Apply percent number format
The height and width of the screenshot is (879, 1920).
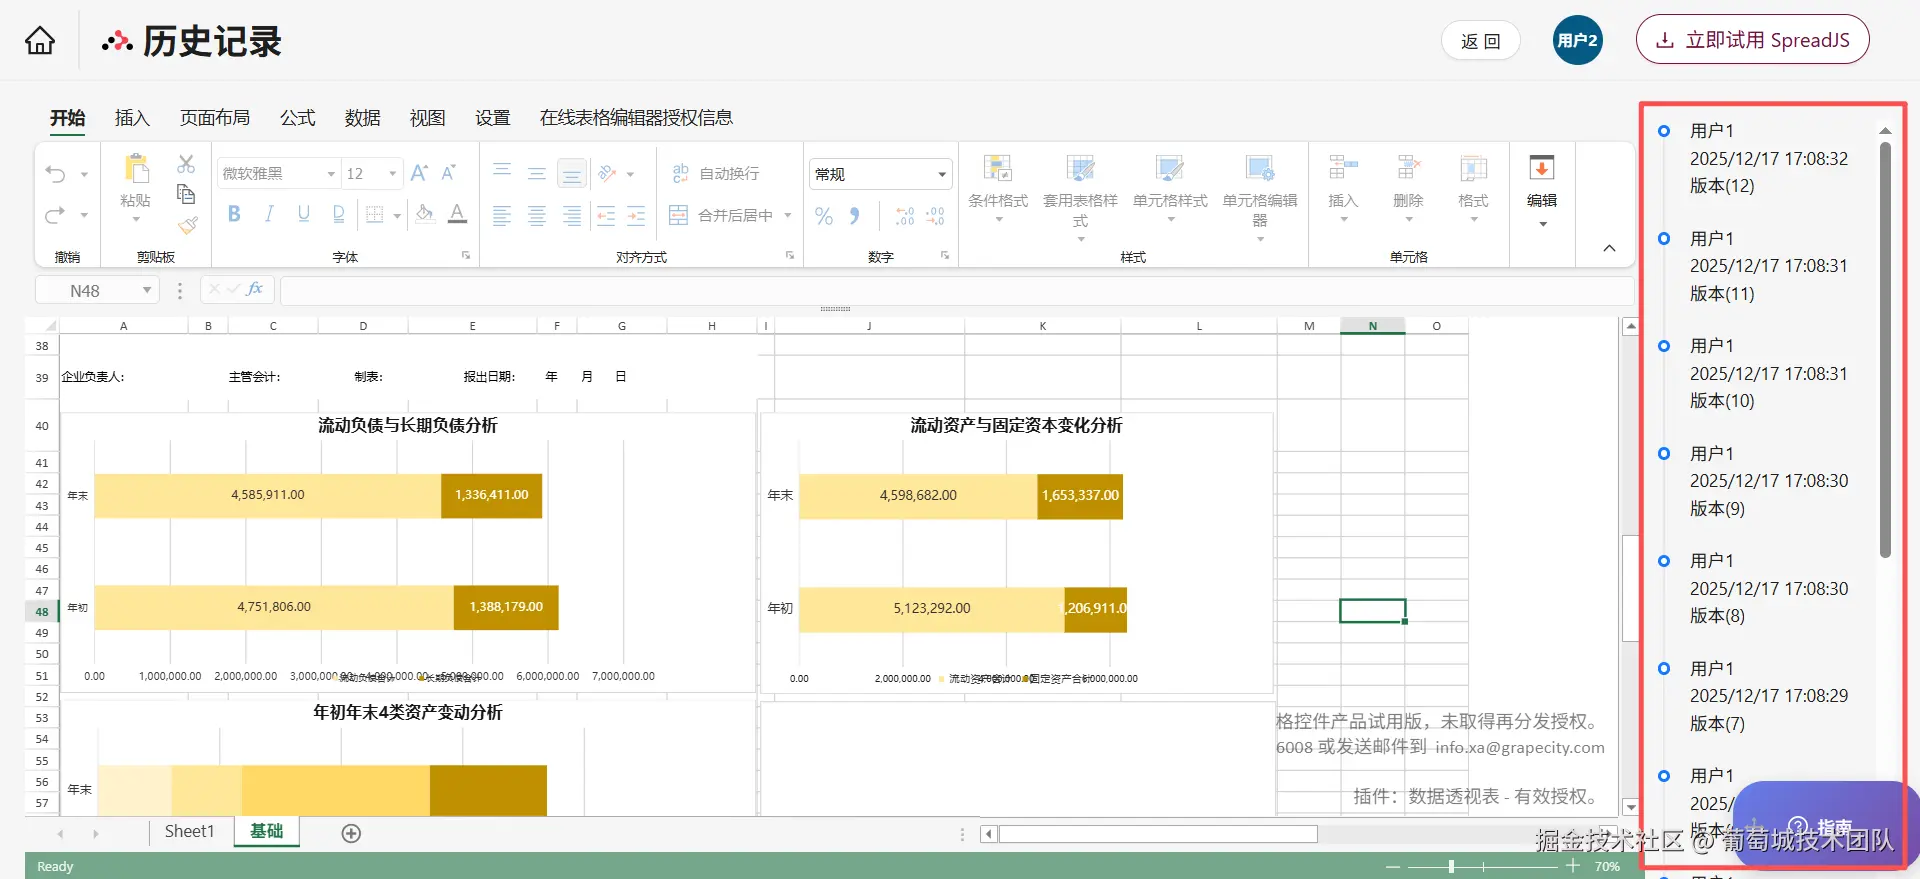click(x=824, y=216)
